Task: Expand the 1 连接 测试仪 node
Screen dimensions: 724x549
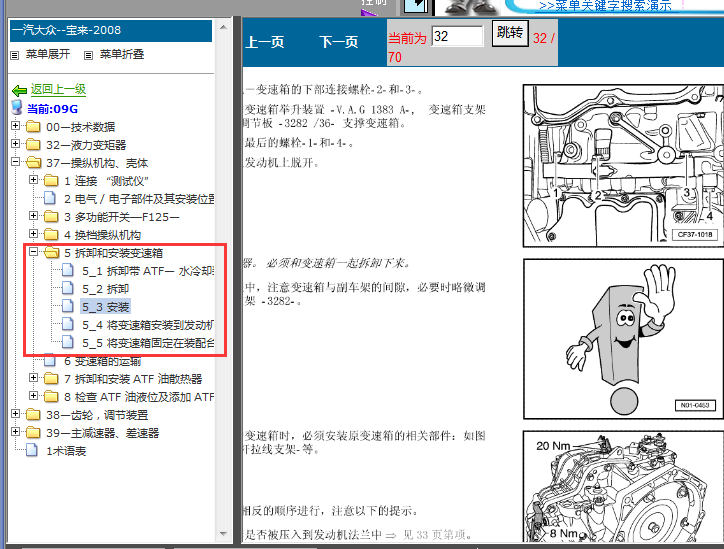Action: tap(33, 180)
